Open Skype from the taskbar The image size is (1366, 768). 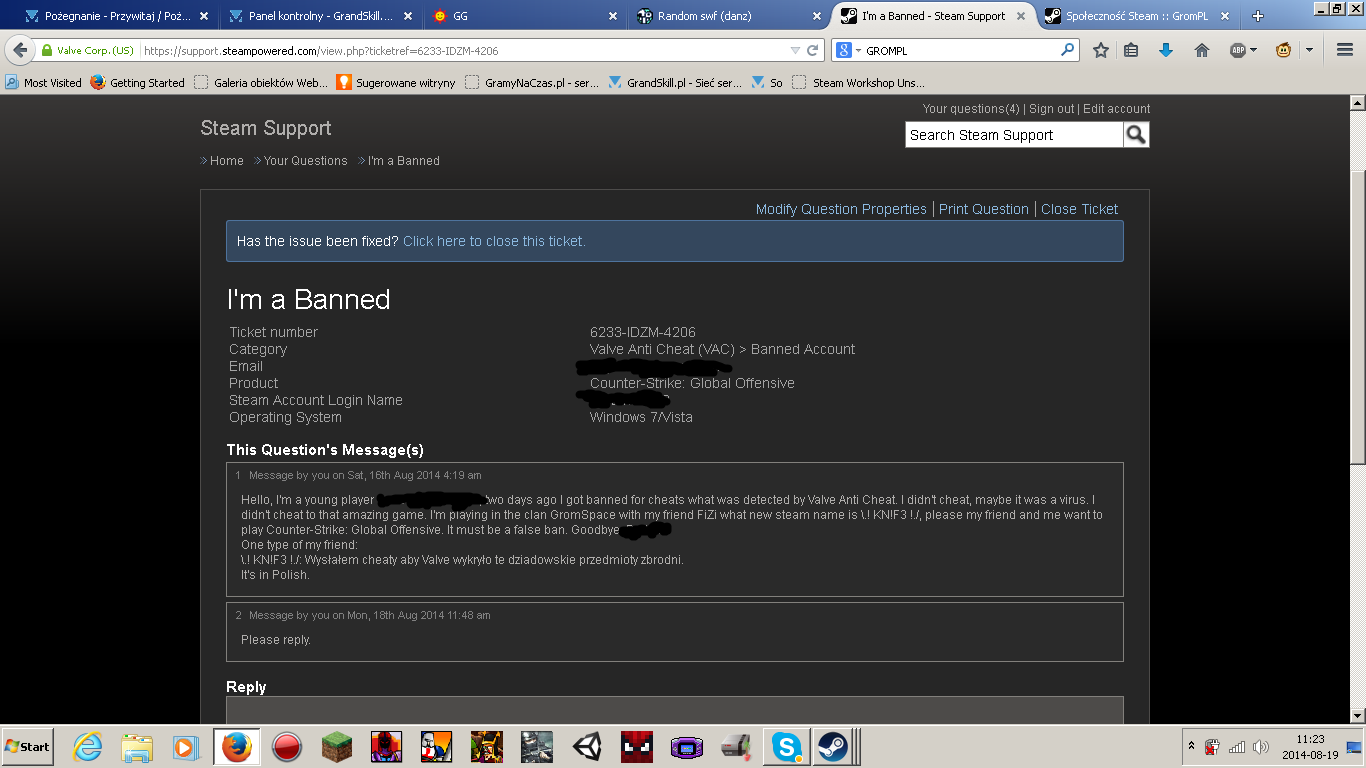787,746
